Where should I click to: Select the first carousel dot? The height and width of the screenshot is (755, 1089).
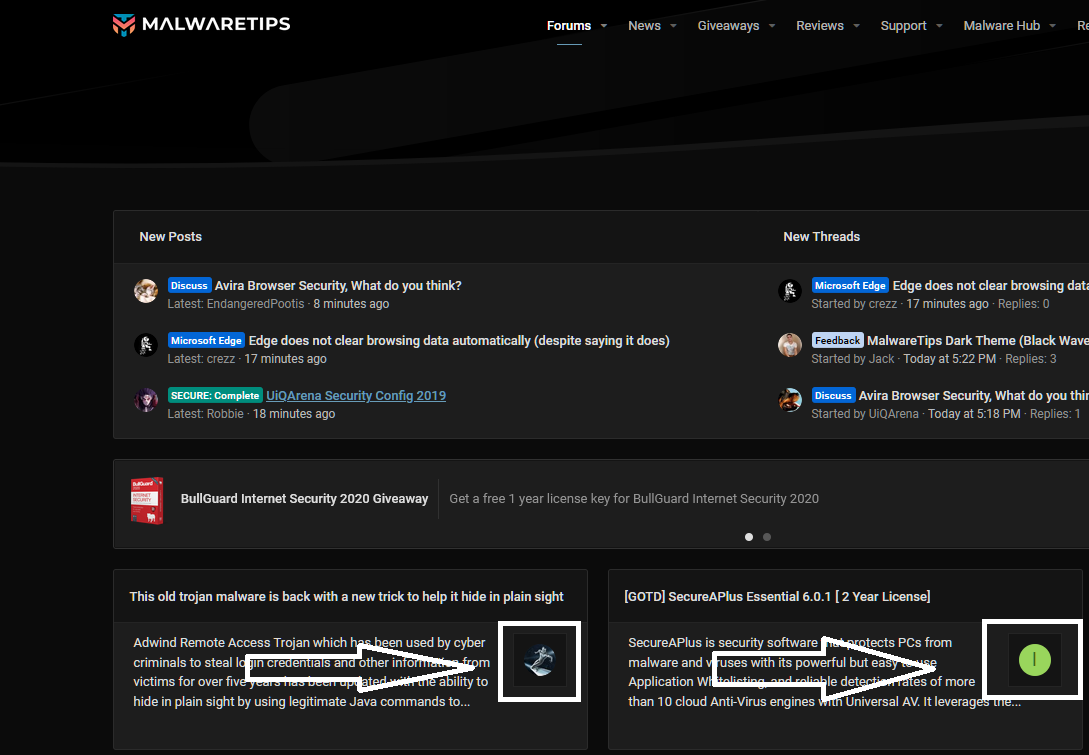pyautogui.click(x=749, y=537)
